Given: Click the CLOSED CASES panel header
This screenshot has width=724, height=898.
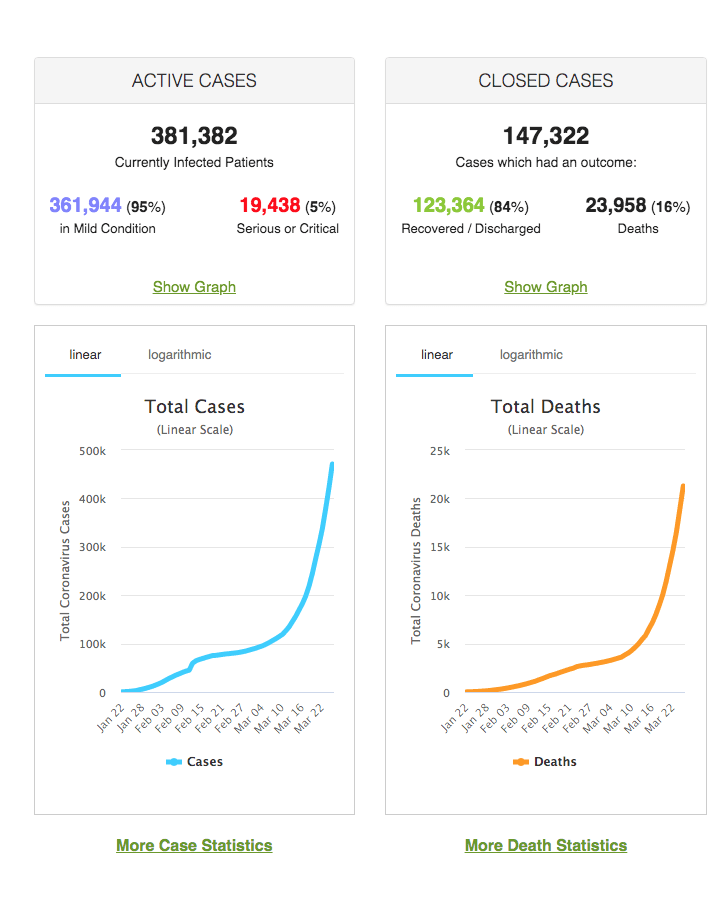Looking at the screenshot, I should point(545,81).
